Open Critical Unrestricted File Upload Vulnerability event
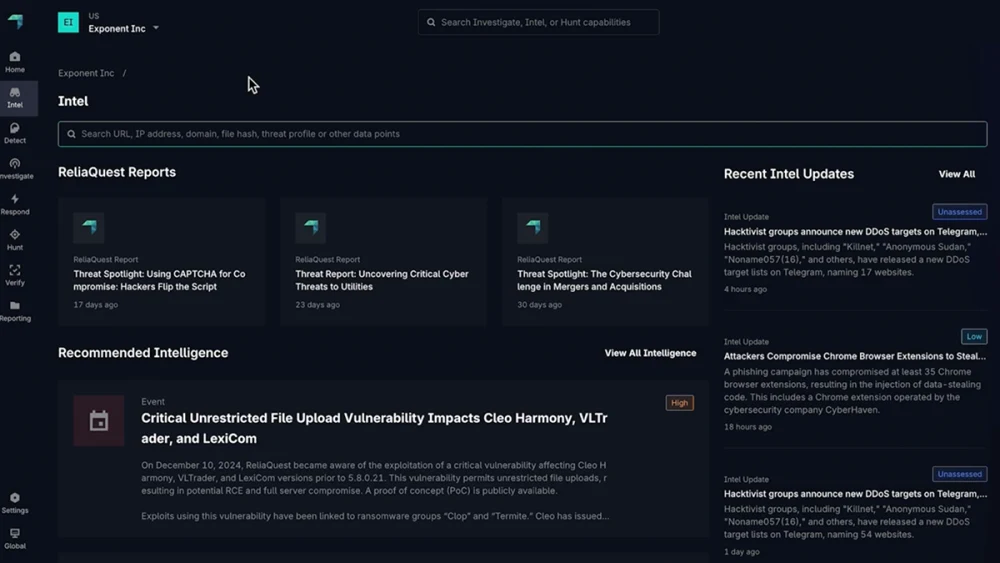This screenshot has height=563, width=1000. pos(374,428)
